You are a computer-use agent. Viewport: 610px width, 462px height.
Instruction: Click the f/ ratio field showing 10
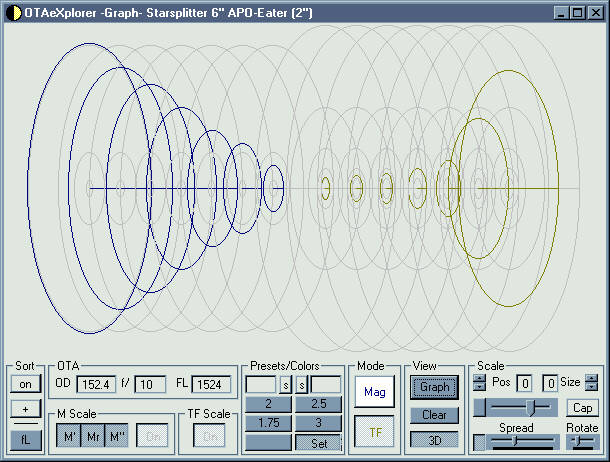click(x=150, y=385)
